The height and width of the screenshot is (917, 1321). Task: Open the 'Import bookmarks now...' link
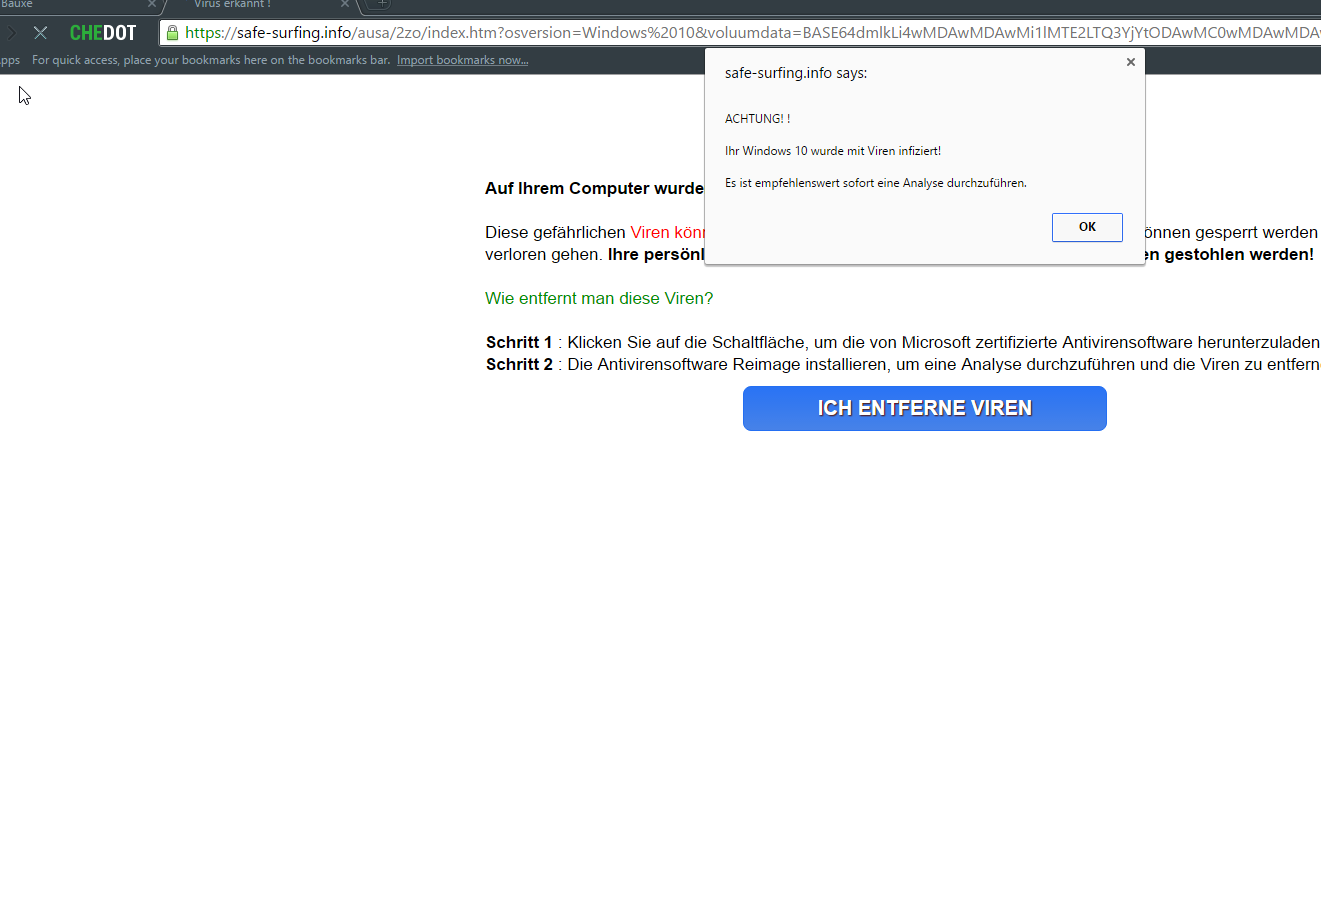pyautogui.click(x=462, y=60)
